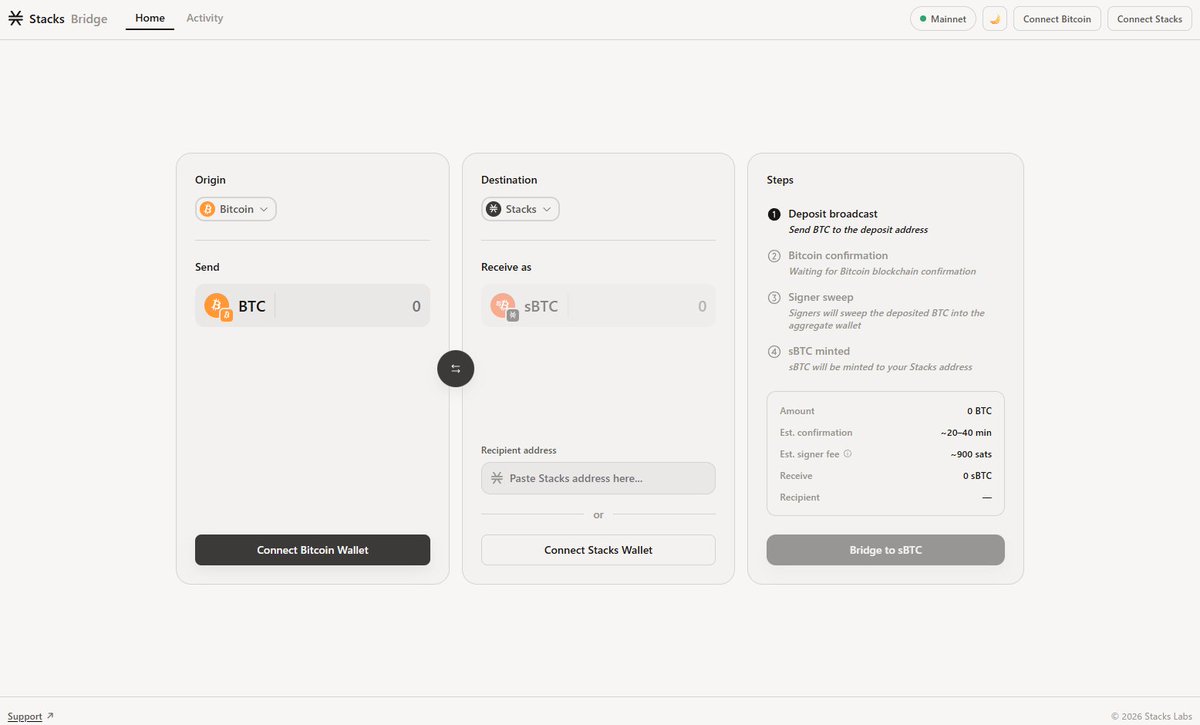Click the Stacks logo icon in header
This screenshot has width=1200, height=725.
(x=15, y=19)
